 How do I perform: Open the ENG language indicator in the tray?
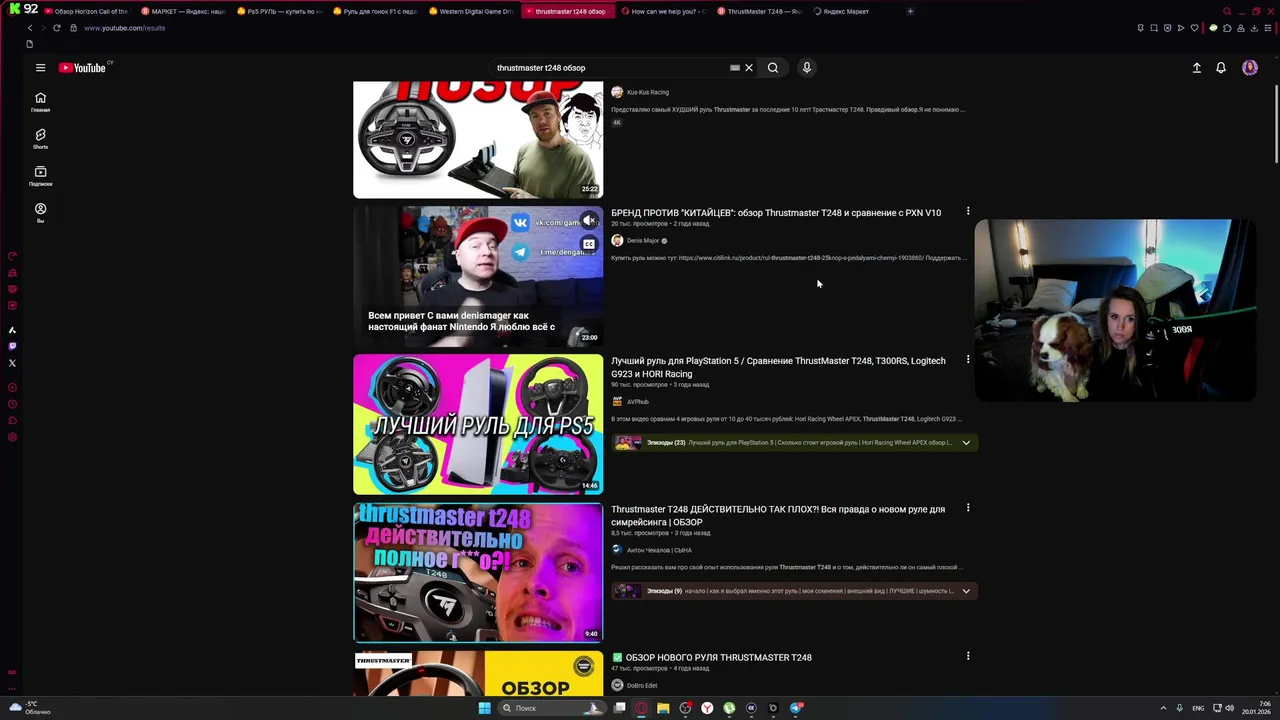(1198, 708)
